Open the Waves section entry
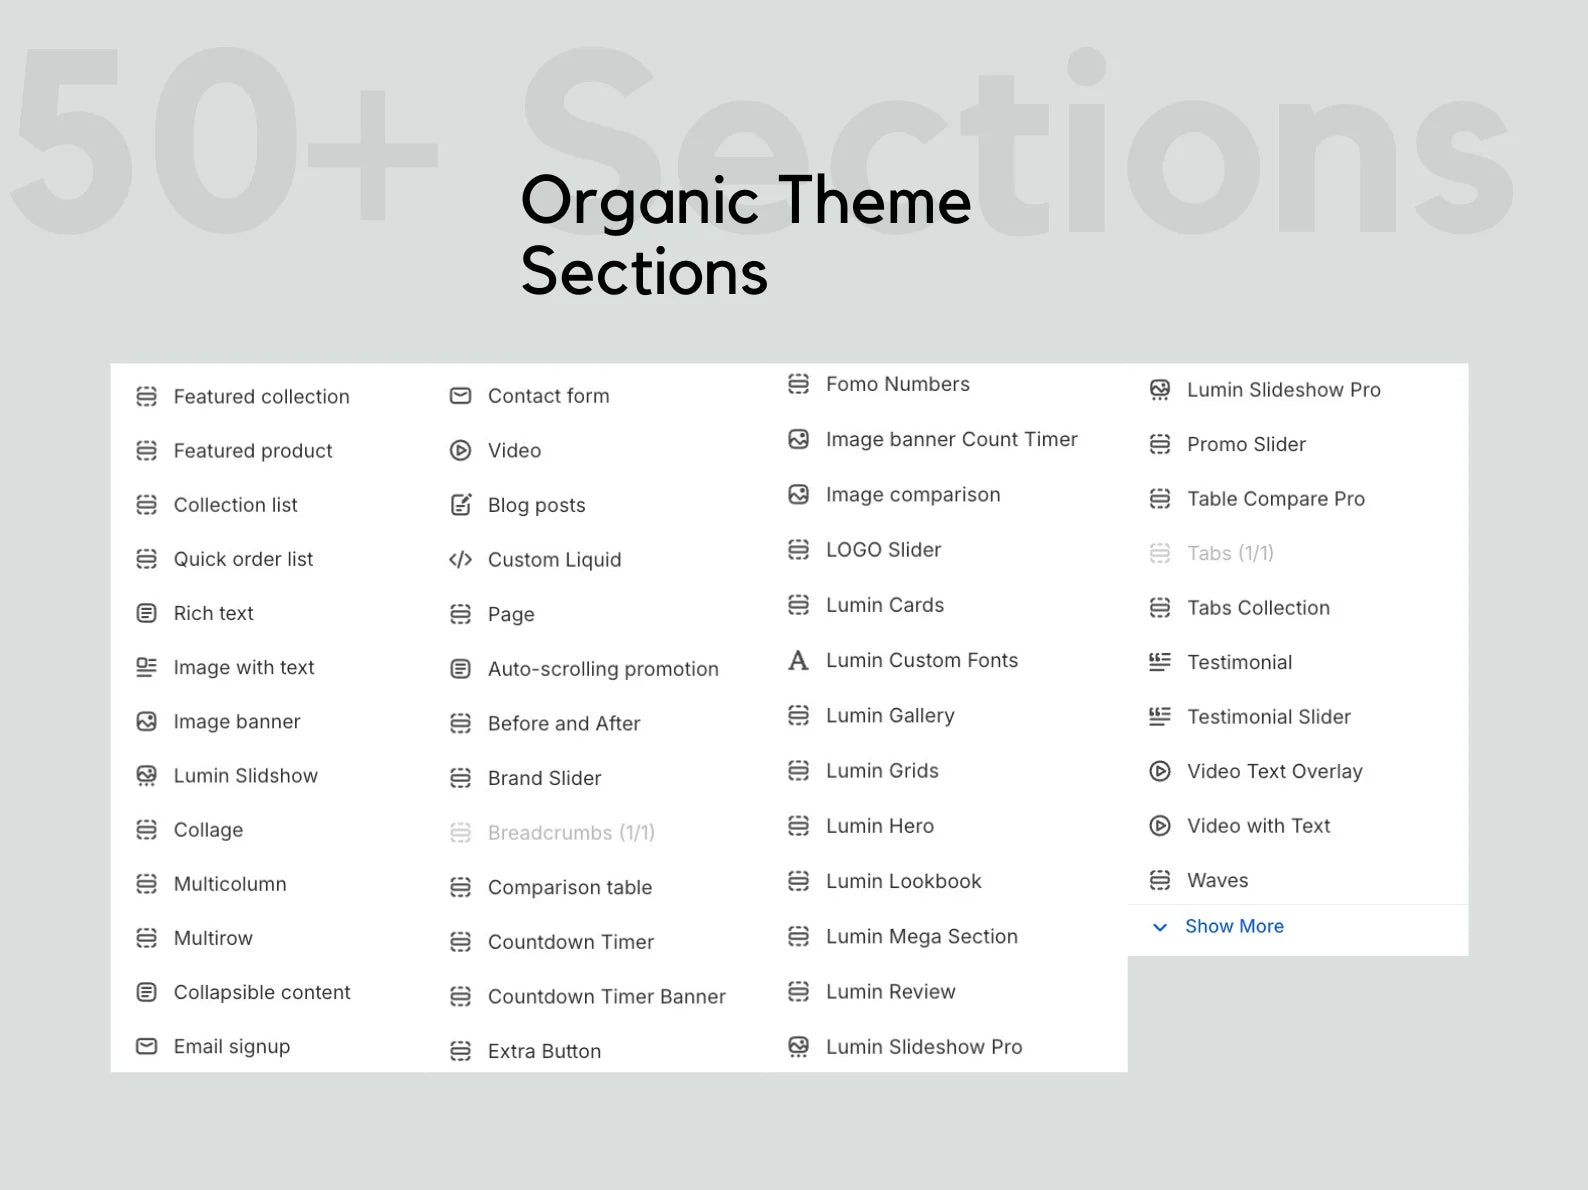Viewport: 1588px width, 1190px height. point(1217,880)
